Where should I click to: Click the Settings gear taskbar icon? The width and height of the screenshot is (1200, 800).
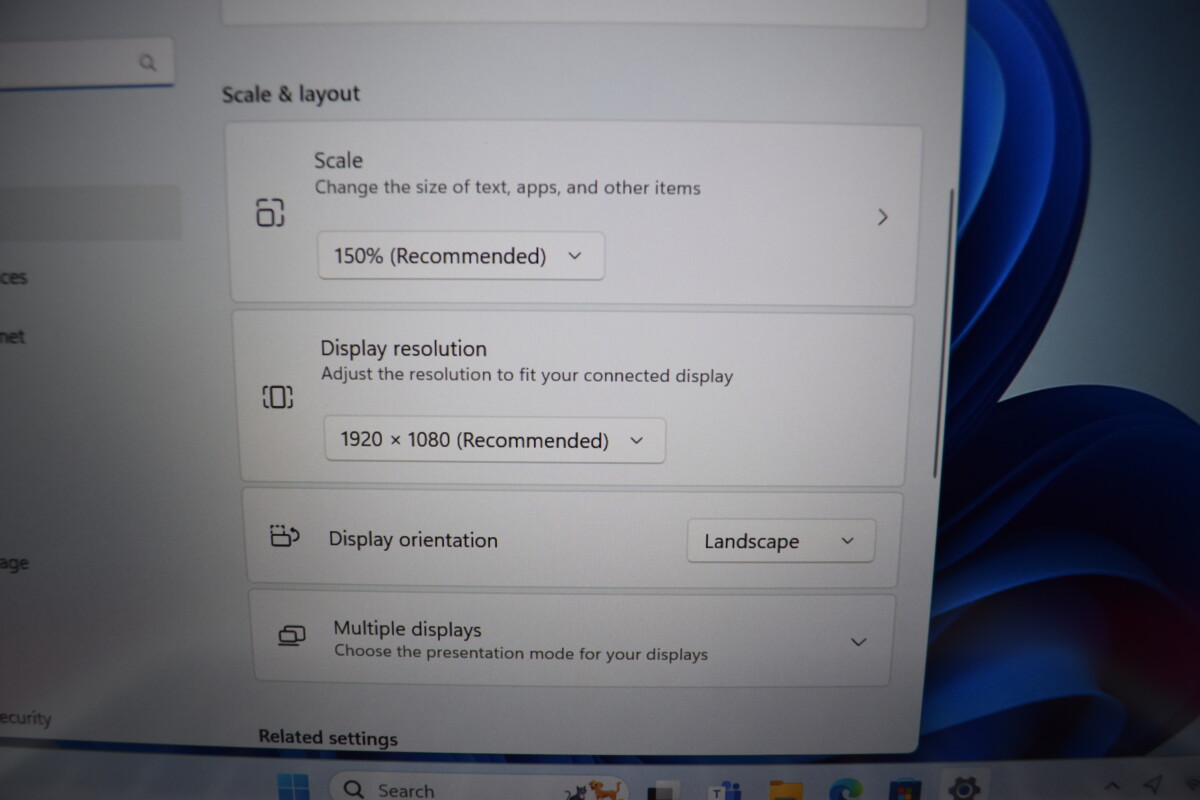coord(965,789)
